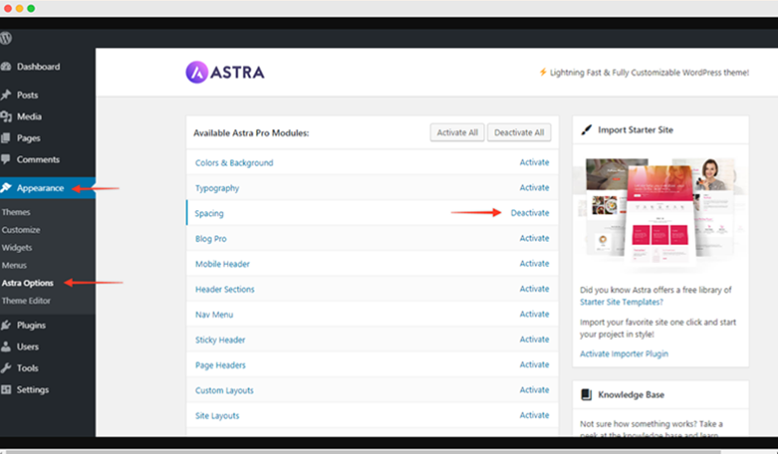Click the Pages icon in sidebar
Image resolution: width=778 pixels, height=454 pixels.
click(6, 138)
